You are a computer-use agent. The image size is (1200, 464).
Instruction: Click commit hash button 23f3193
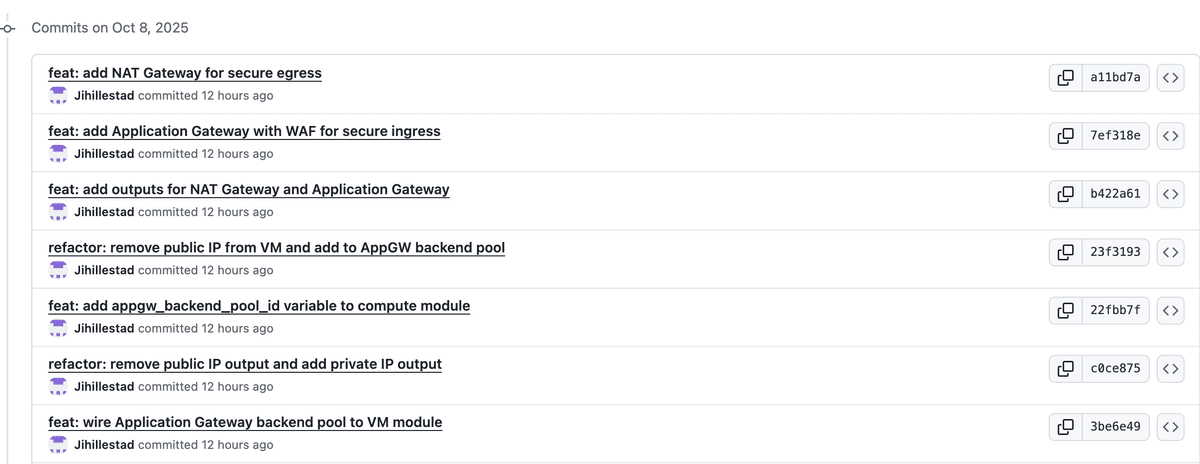(x=1116, y=252)
